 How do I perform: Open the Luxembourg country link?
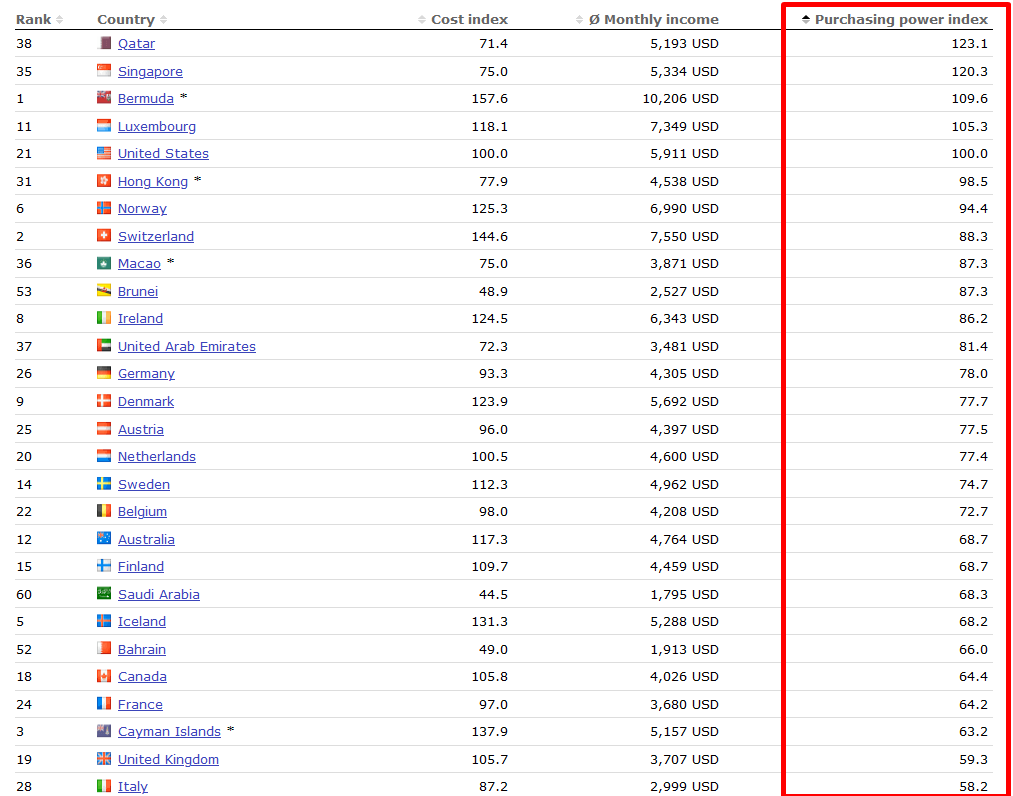(156, 126)
